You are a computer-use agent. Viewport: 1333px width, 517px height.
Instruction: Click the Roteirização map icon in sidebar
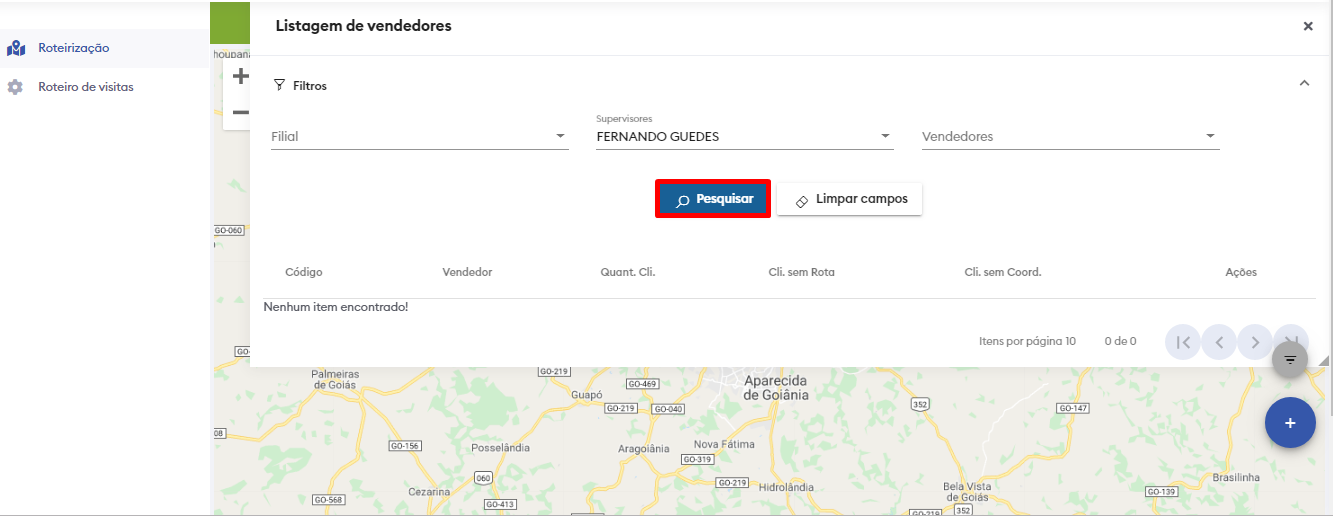(15, 48)
